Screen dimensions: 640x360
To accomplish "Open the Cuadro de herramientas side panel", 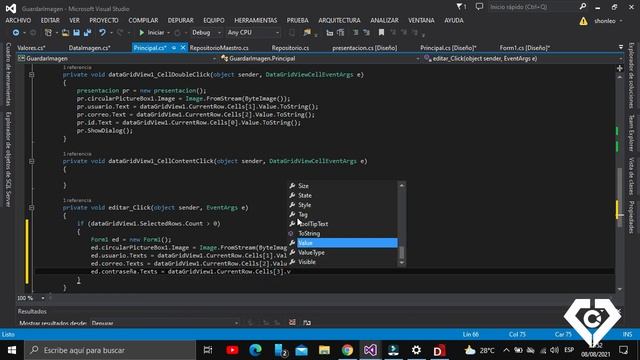I will click(x=8, y=74).
